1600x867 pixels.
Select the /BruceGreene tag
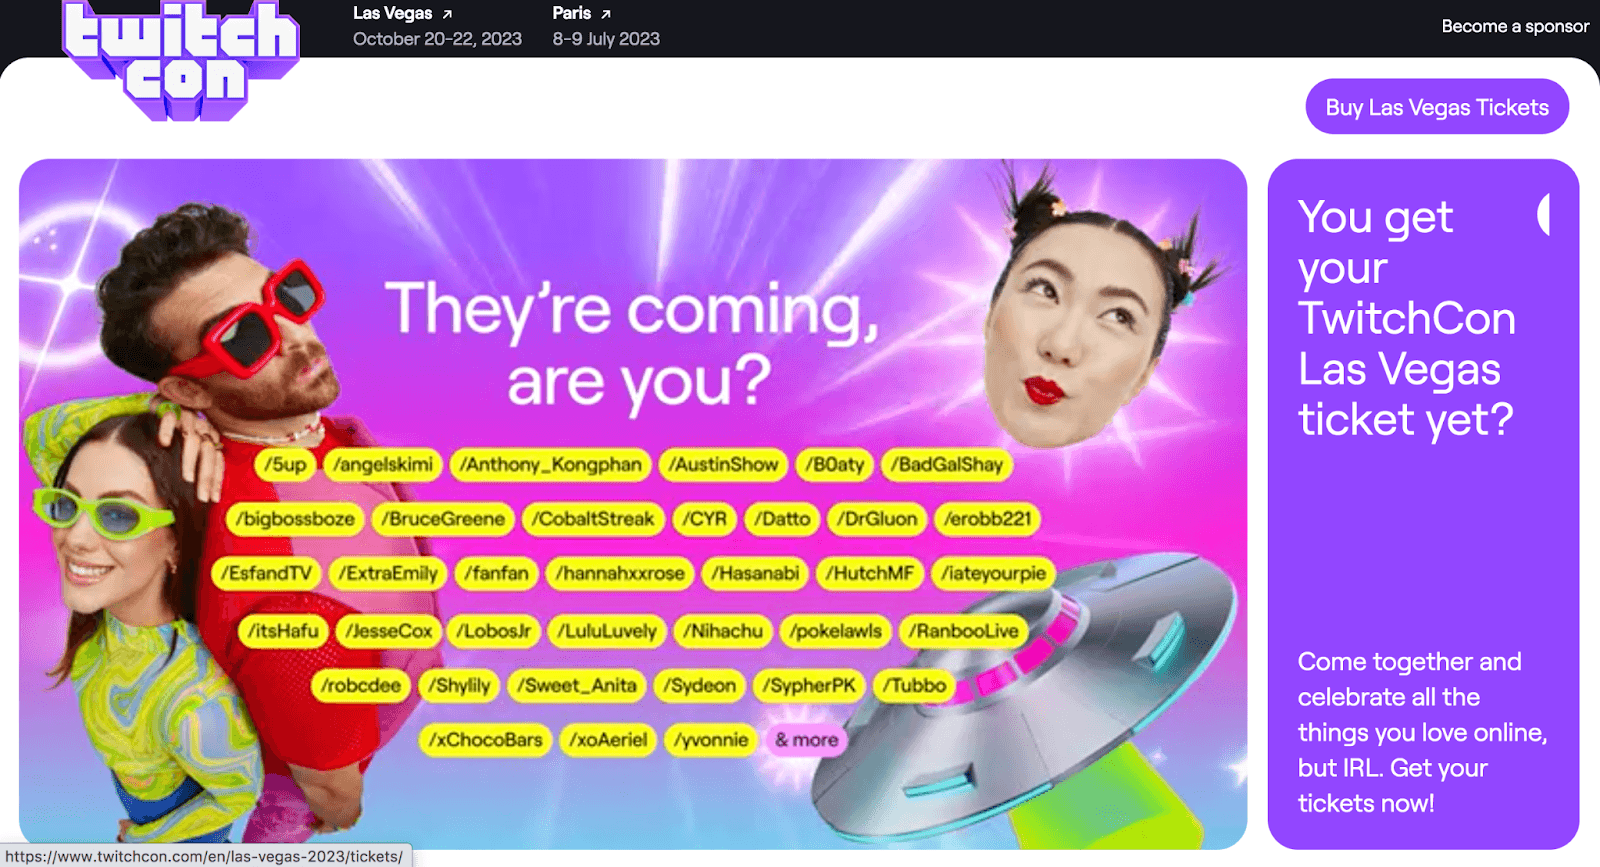[443, 519]
